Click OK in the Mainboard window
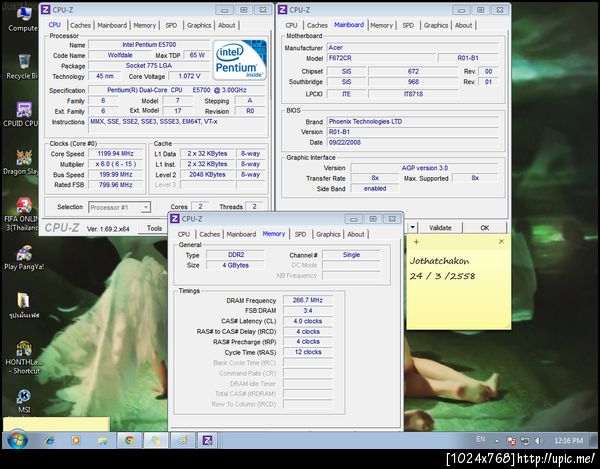This screenshot has width=600, height=469. point(484,228)
